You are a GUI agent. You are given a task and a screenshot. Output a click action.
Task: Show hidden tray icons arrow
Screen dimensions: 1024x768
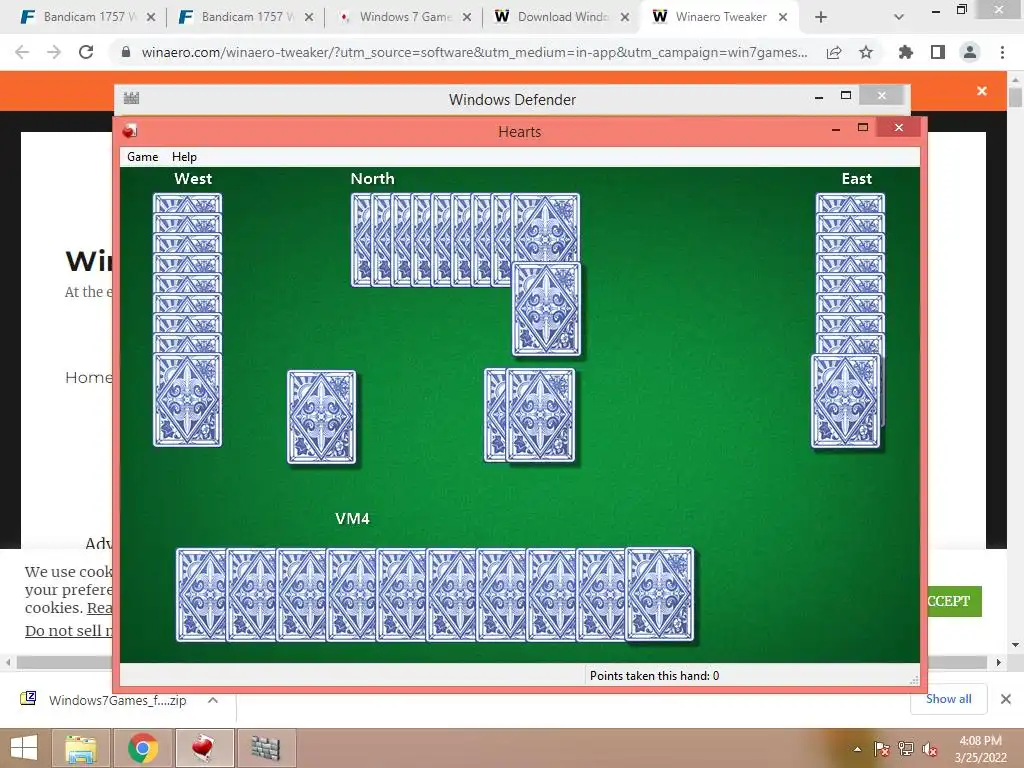(857, 749)
